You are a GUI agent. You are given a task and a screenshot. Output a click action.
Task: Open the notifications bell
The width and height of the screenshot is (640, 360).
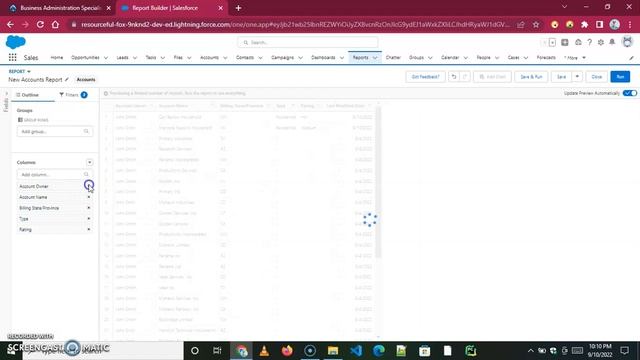(x=612, y=42)
